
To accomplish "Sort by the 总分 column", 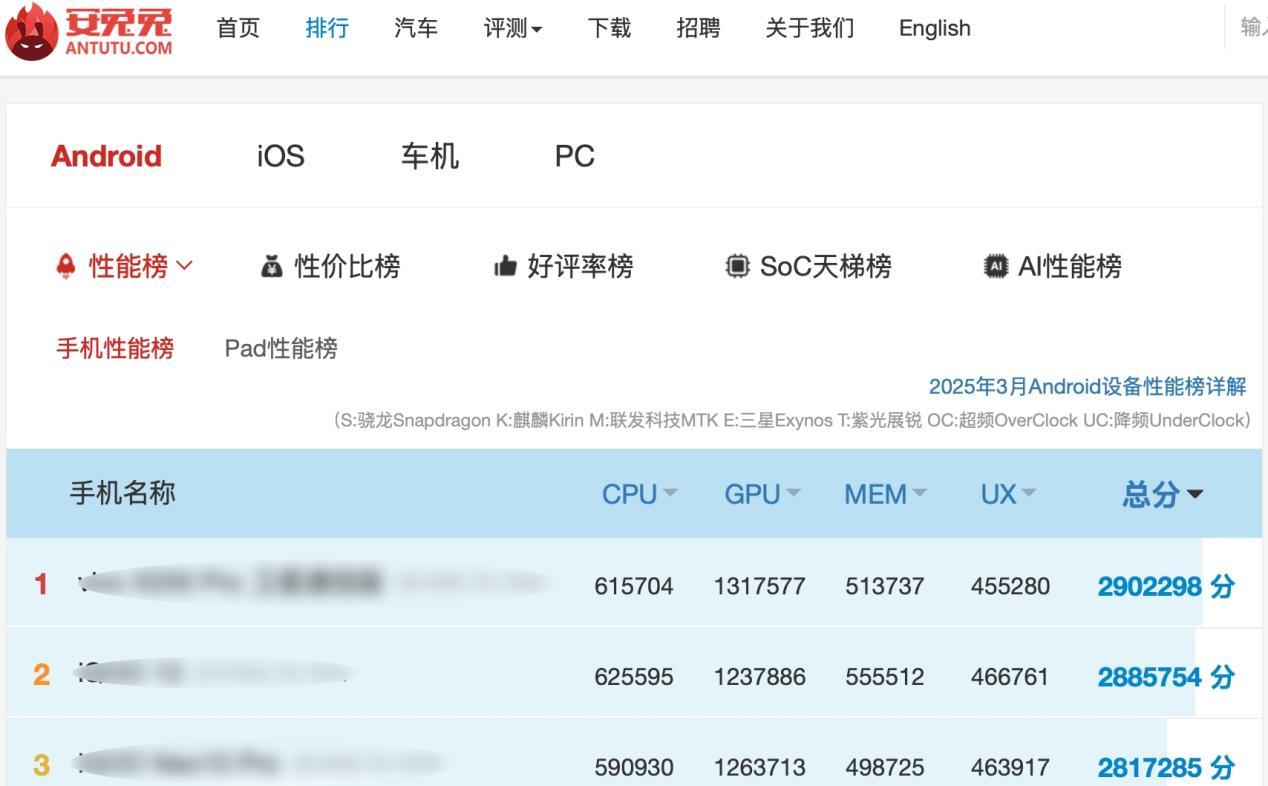I will pos(1163,494).
